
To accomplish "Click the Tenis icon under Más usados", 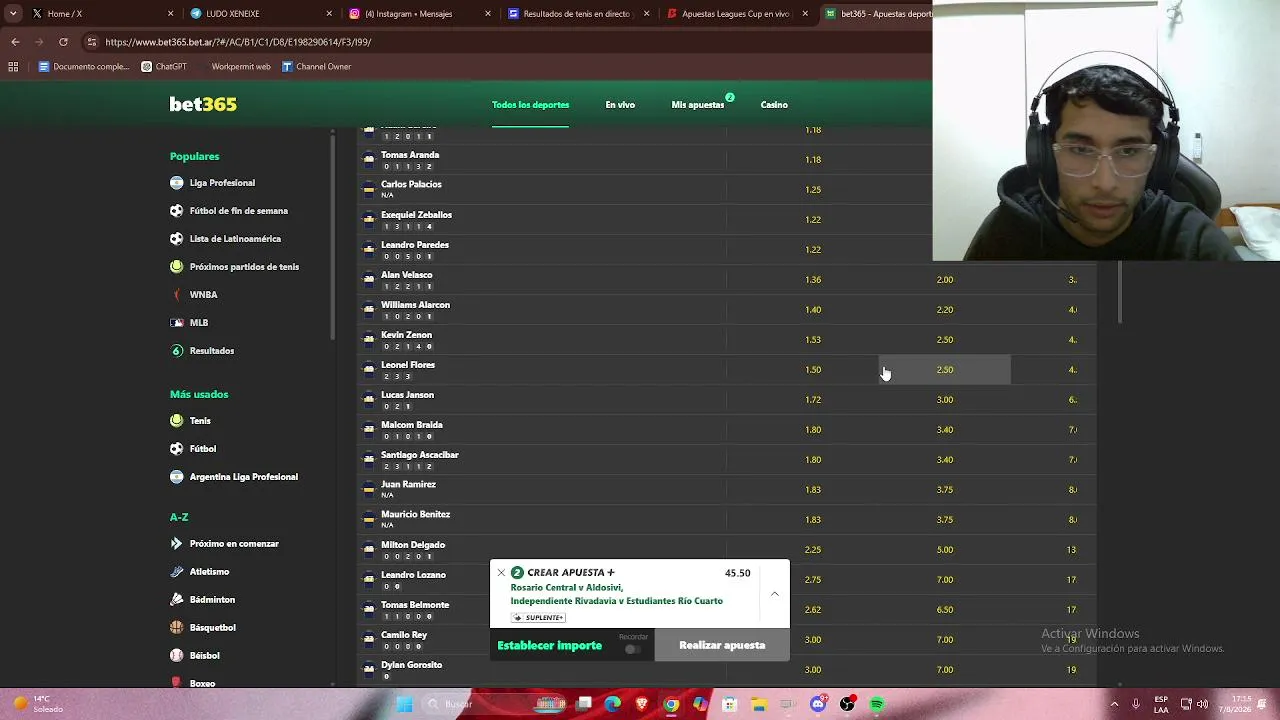I will pyautogui.click(x=177, y=421).
